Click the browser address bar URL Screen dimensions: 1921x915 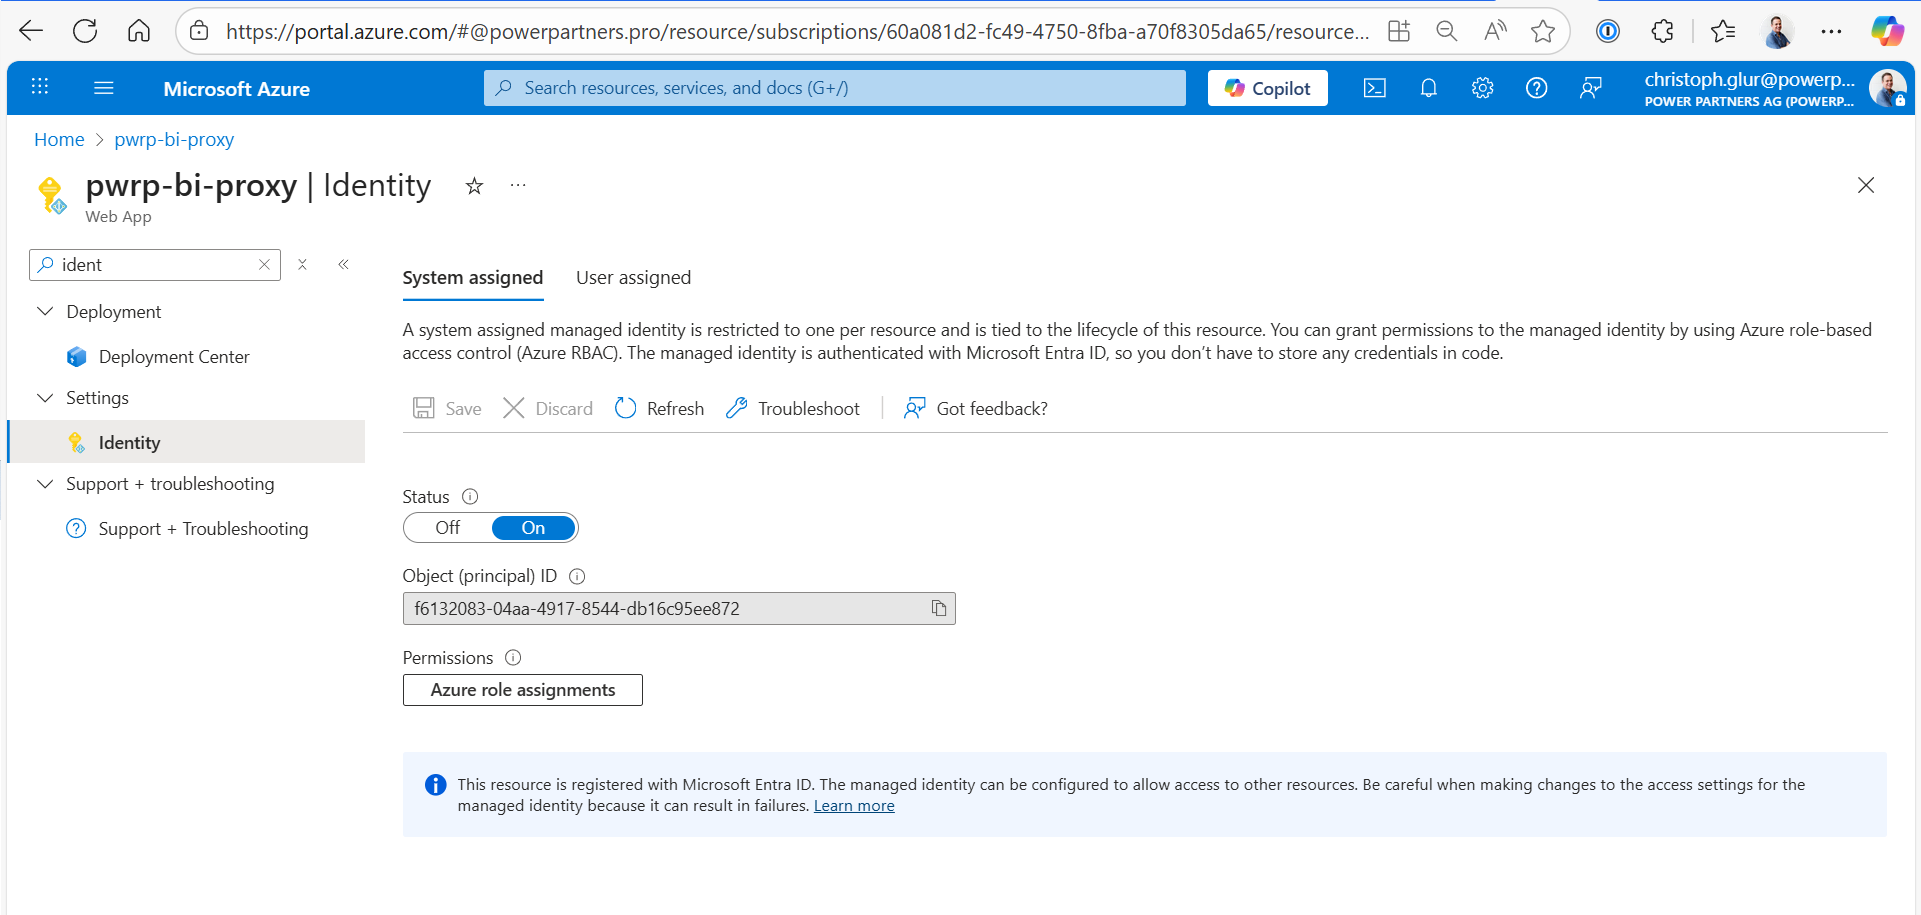pos(797,32)
